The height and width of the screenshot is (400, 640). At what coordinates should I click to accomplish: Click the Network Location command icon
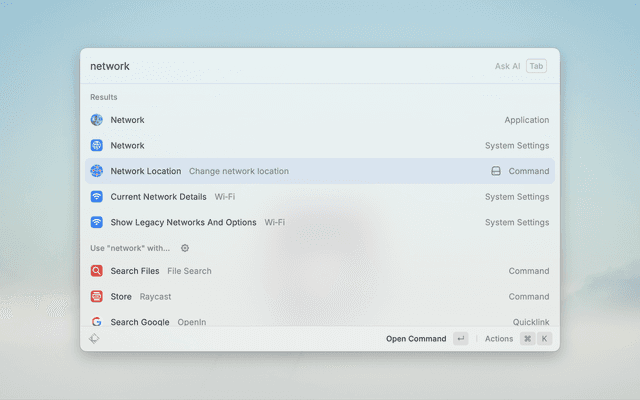[x=97, y=171]
